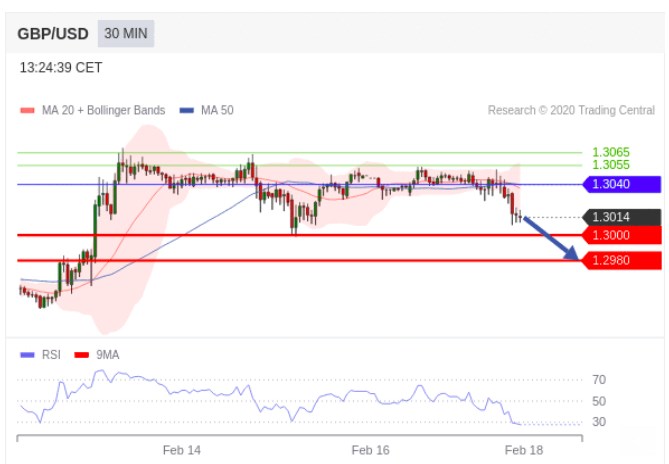Select the red 1.3000 support price tag
The image size is (669, 464).
621,235
